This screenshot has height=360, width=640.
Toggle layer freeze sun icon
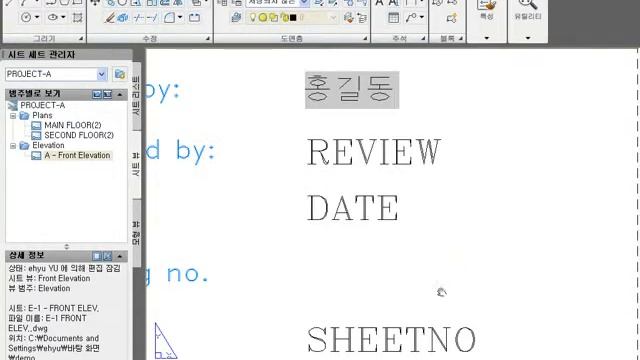click(263, 18)
